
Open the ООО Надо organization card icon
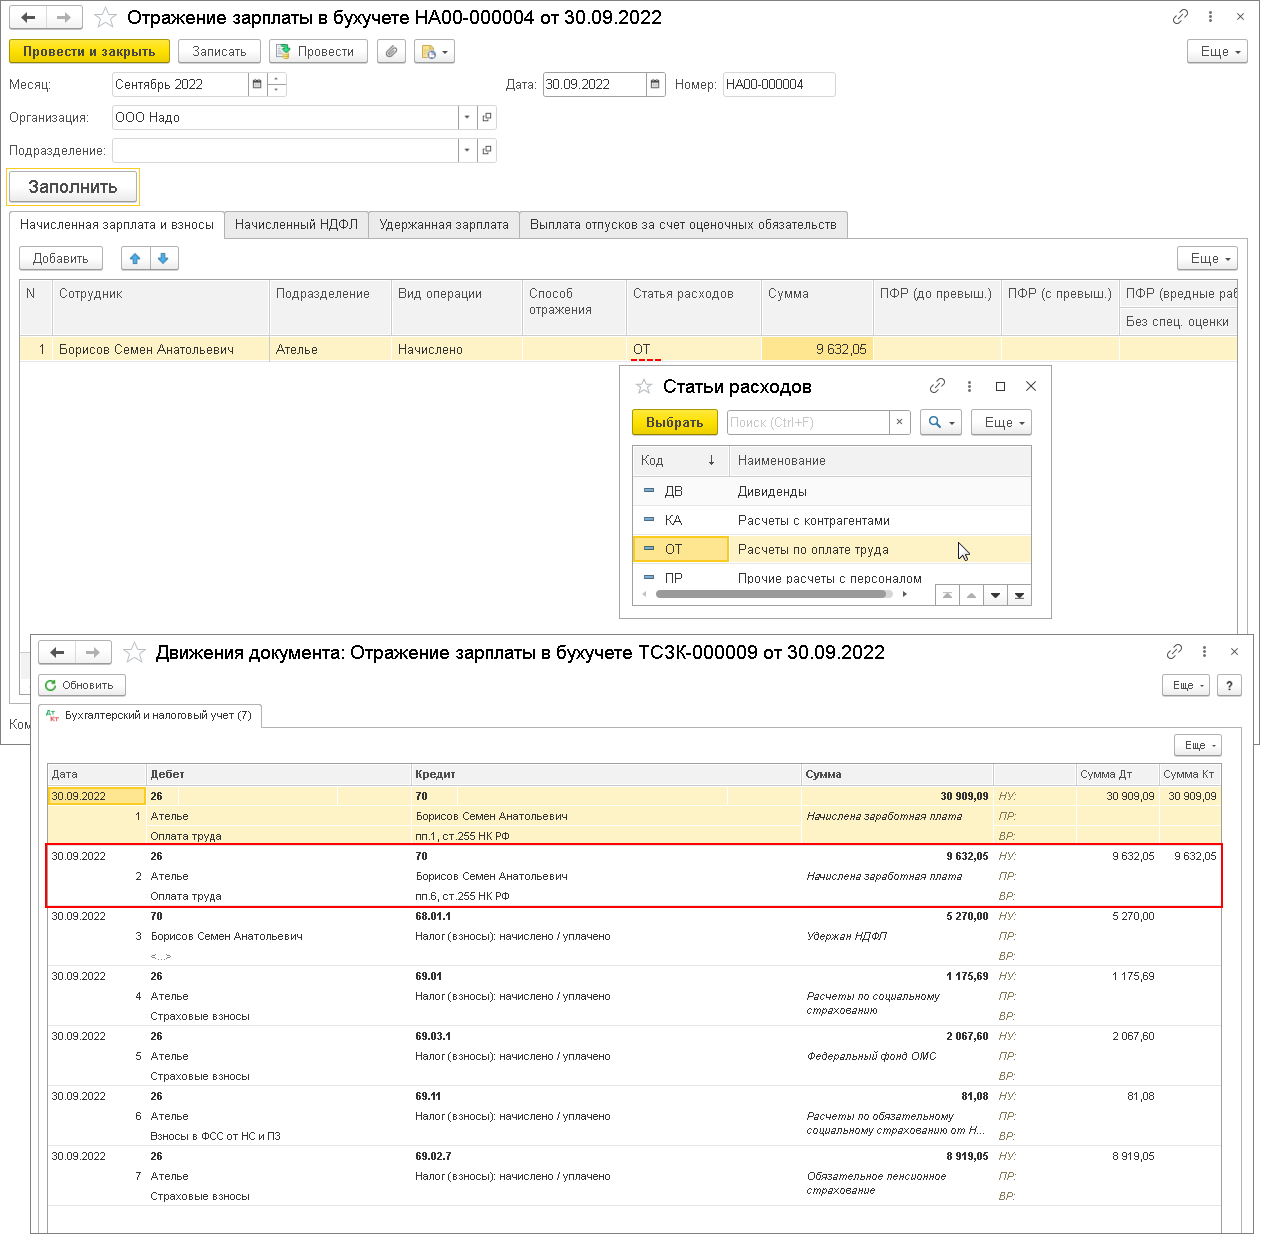(x=487, y=118)
